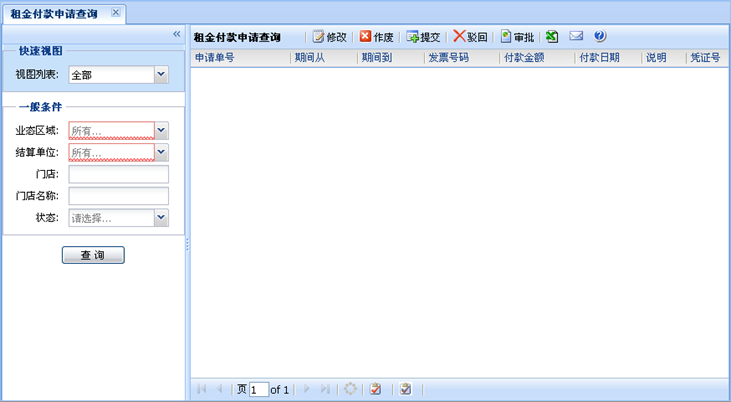The height and width of the screenshot is (402, 731).
Task: Click the 凭证号 column header
Action: [708, 58]
